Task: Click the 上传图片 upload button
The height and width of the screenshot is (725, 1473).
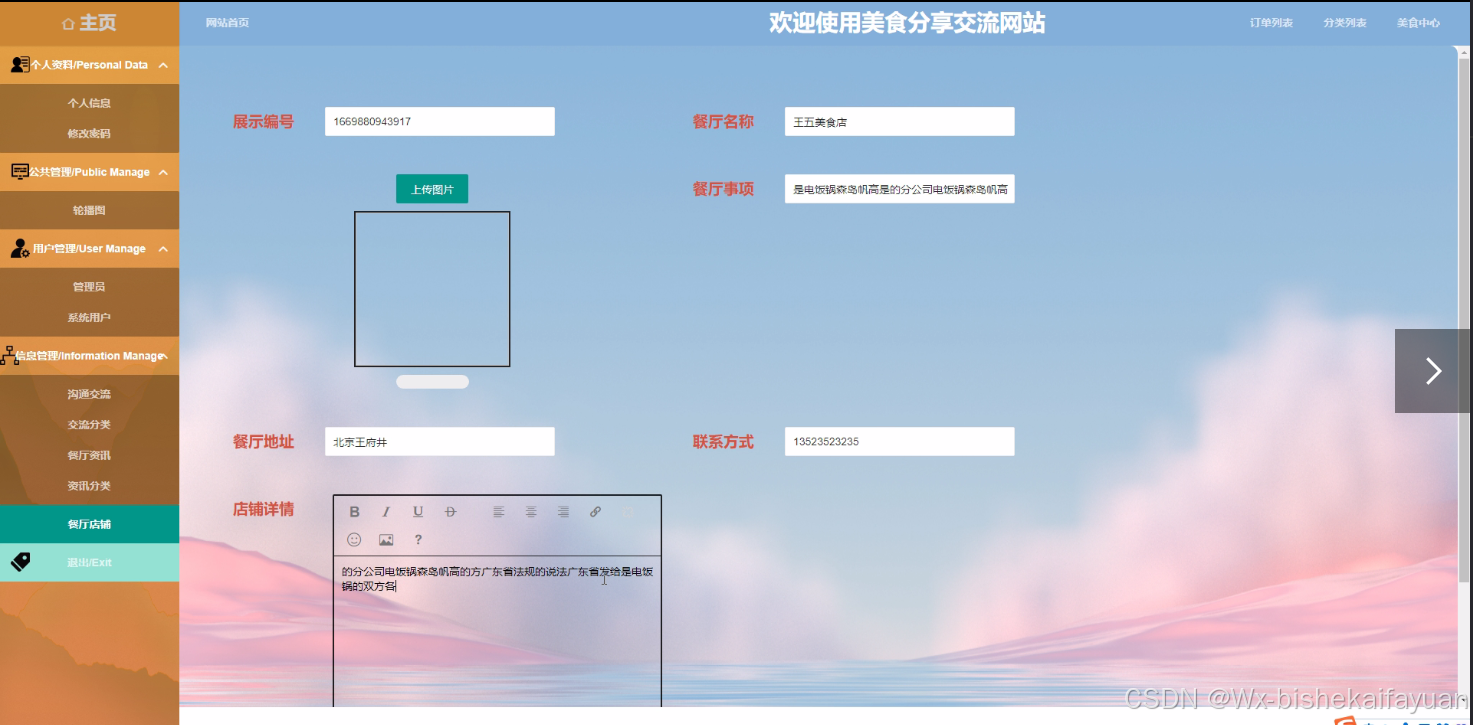Action: coord(432,189)
